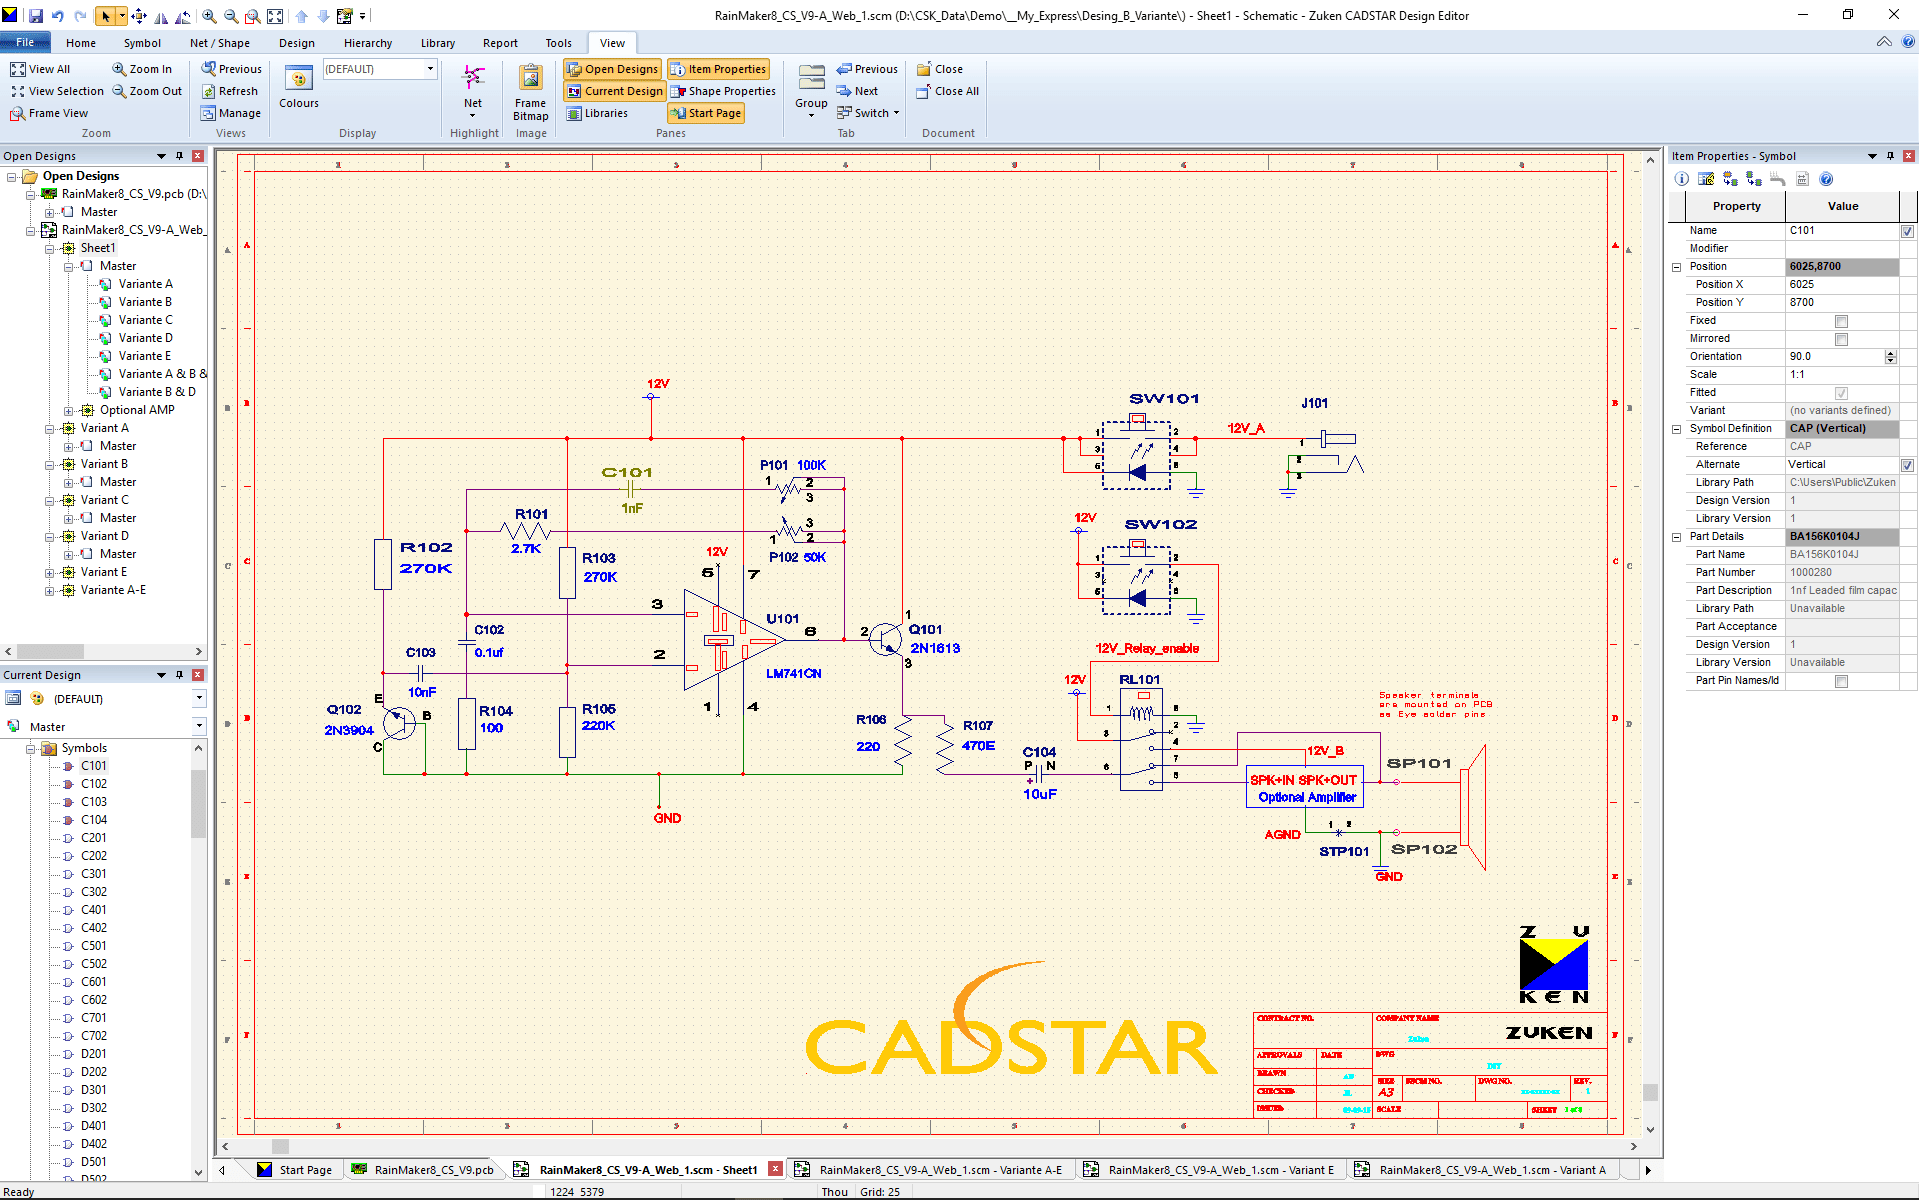Collapse the Position property group
This screenshot has width=1919, height=1200.
coord(1677,267)
